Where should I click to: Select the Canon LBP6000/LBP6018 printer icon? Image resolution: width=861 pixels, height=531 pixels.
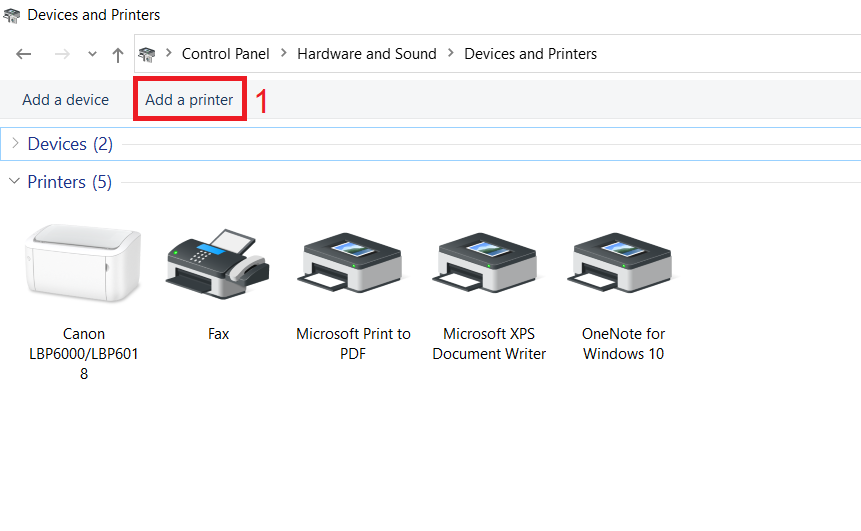pyautogui.click(x=84, y=262)
